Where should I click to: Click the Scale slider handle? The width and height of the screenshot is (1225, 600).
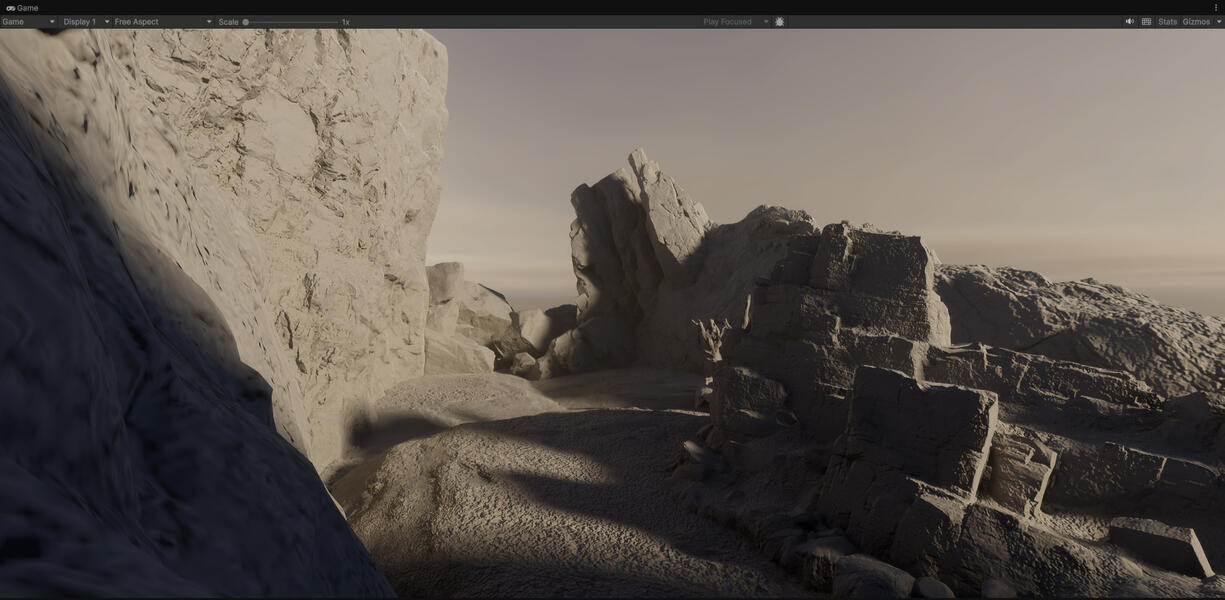246,22
